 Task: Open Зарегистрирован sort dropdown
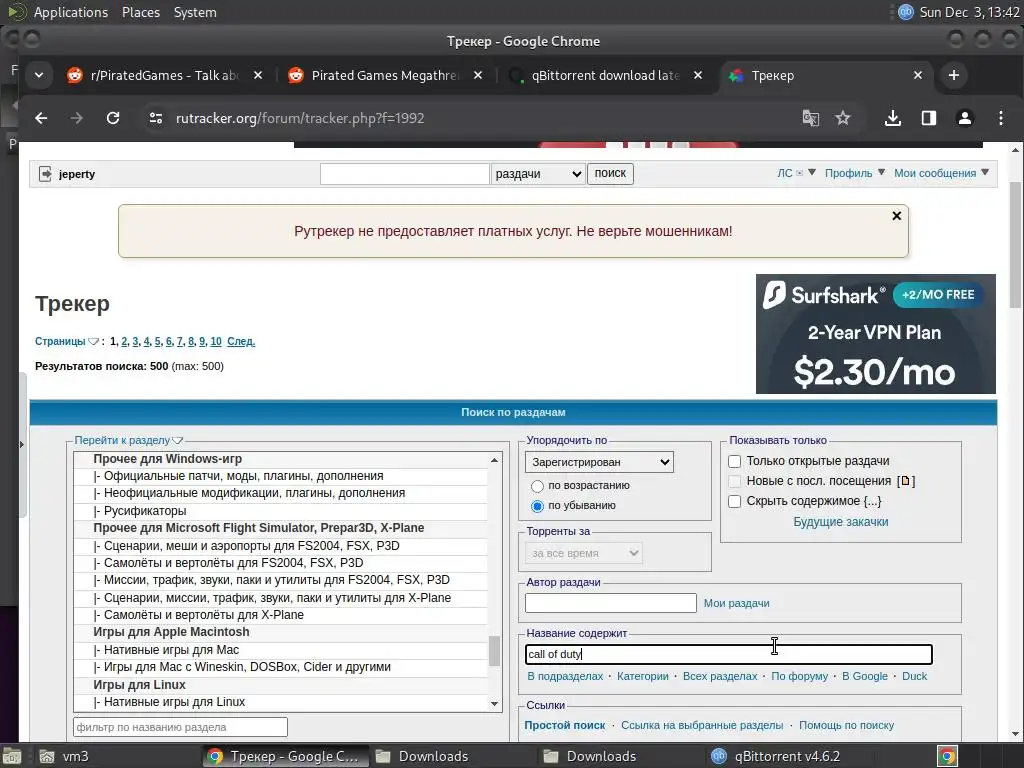tap(600, 462)
